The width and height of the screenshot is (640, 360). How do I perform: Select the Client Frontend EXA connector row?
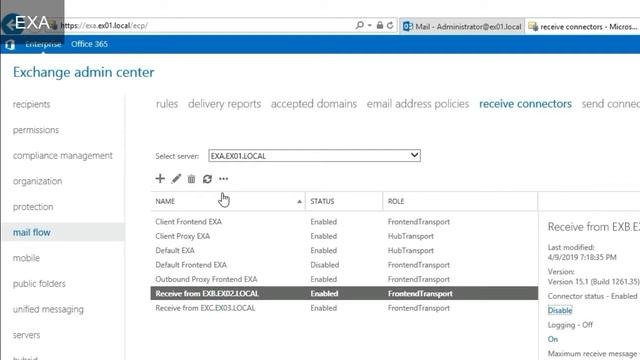(344, 222)
